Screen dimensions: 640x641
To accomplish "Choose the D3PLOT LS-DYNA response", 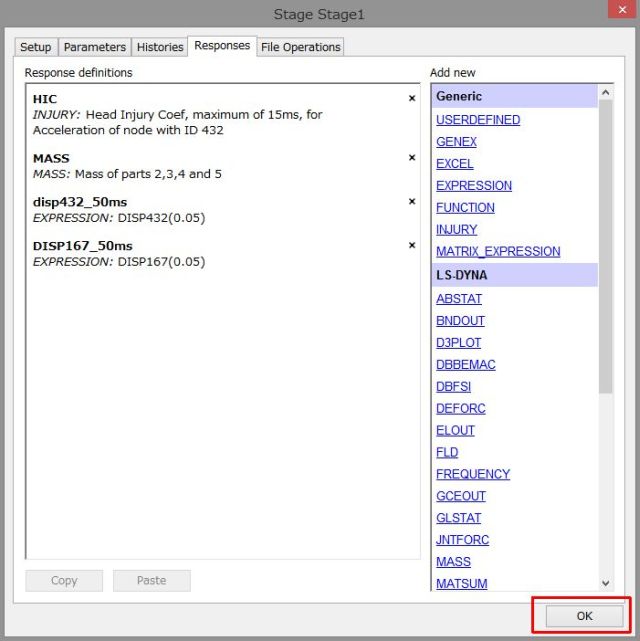I will pyautogui.click(x=459, y=343).
